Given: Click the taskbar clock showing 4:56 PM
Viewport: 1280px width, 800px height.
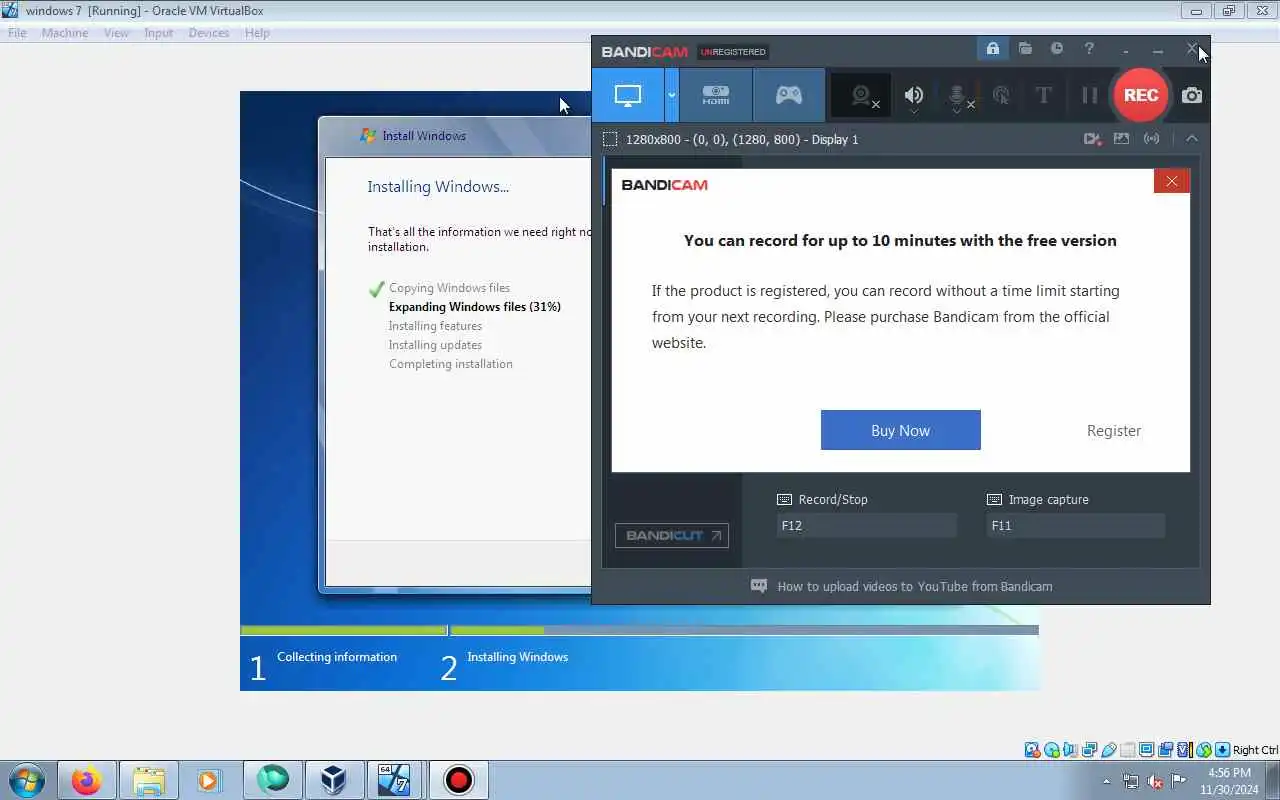Looking at the screenshot, I should (x=1229, y=781).
